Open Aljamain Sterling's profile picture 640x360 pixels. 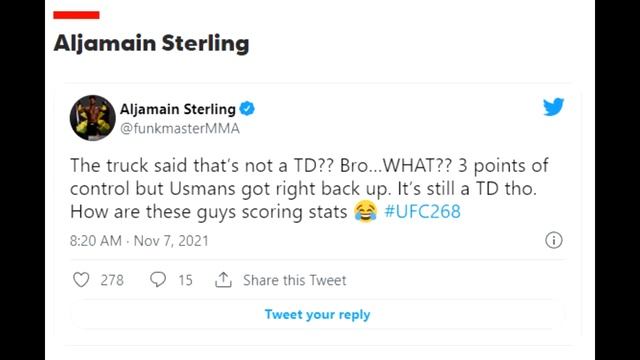[x=93, y=118]
